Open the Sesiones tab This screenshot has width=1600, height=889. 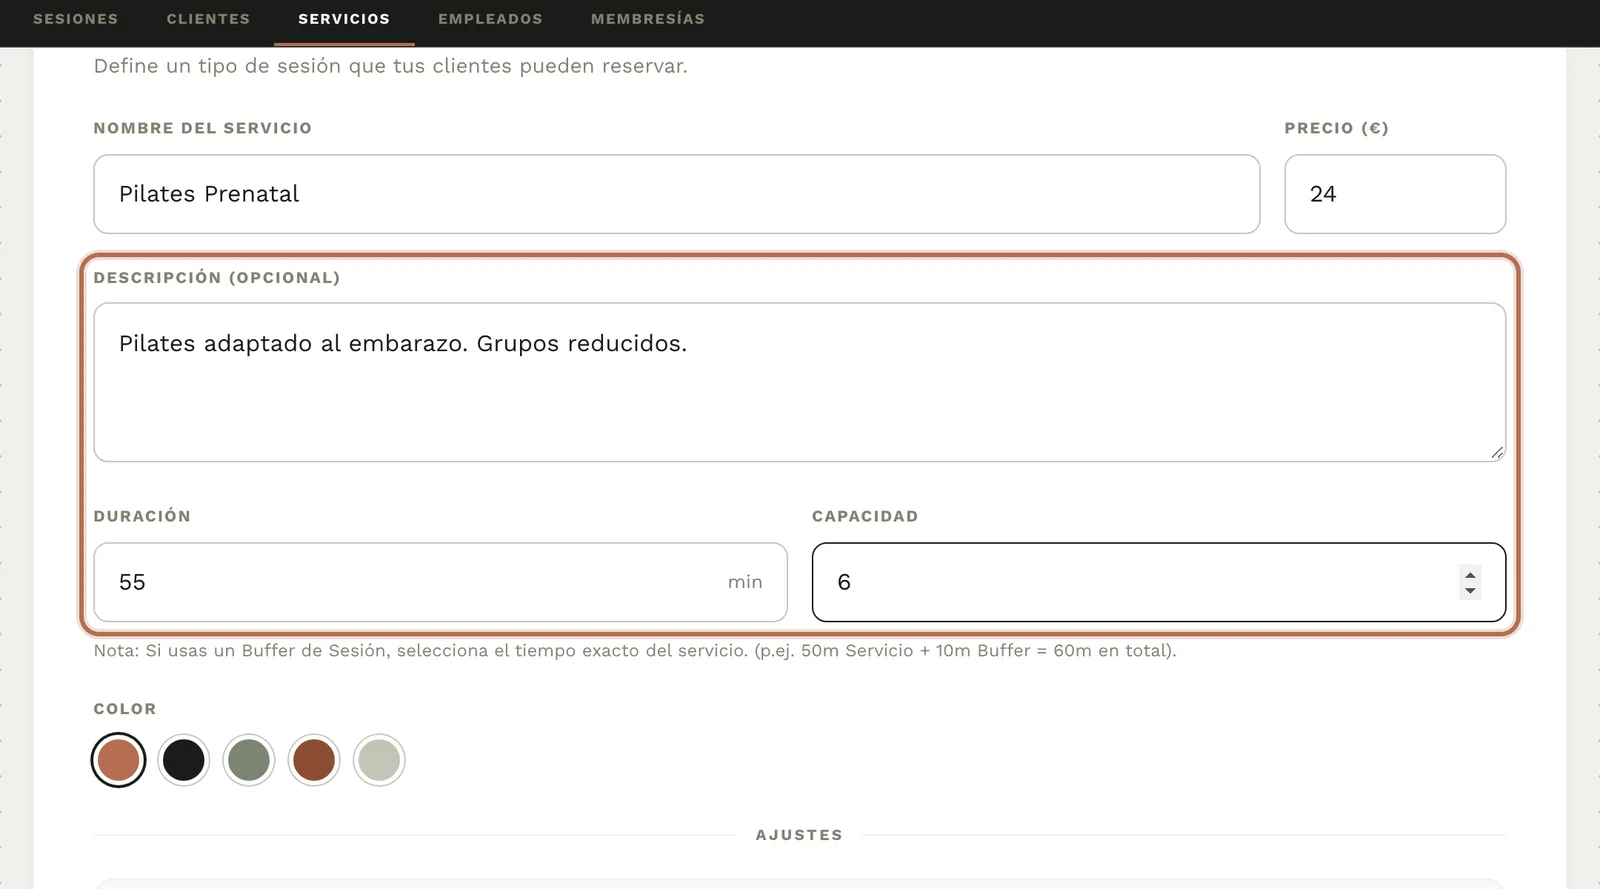click(x=76, y=19)
